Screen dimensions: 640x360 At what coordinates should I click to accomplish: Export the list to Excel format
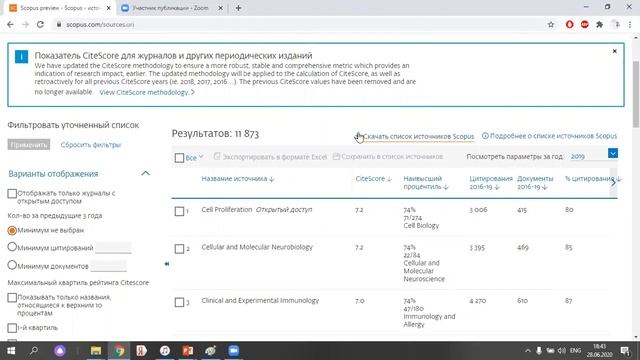[270, 157]
